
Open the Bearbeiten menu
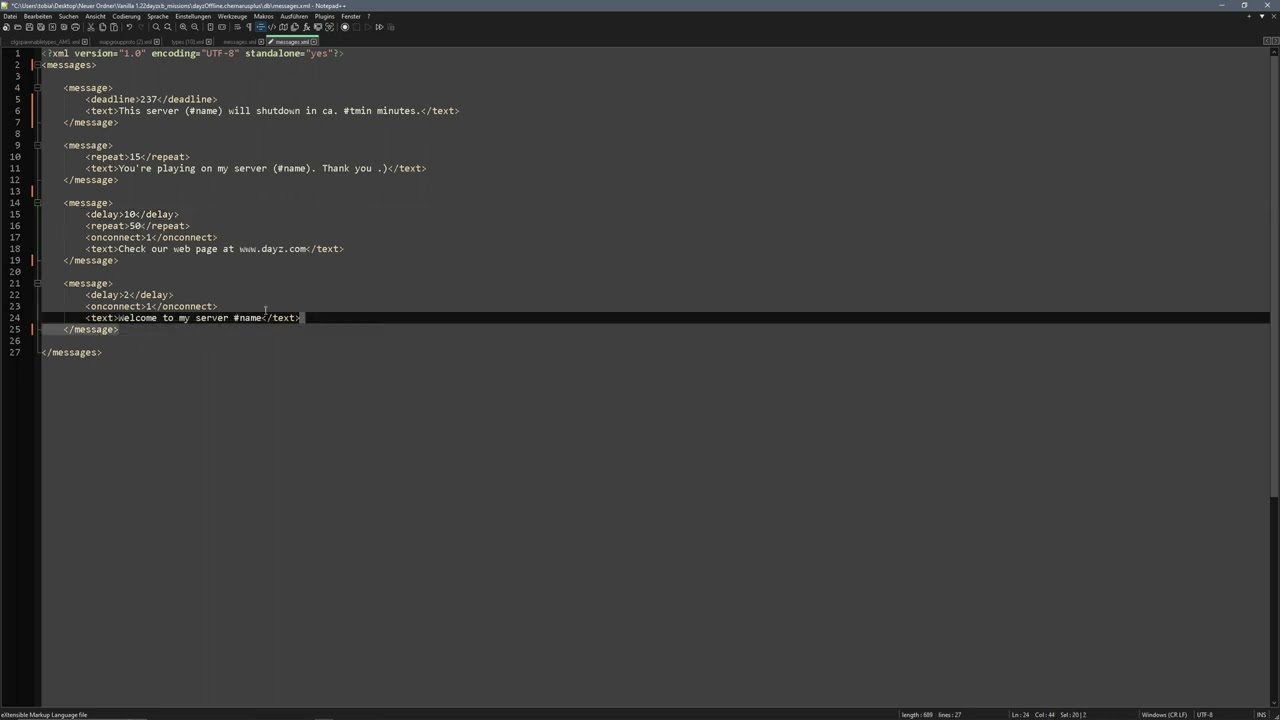pos(38,16)
